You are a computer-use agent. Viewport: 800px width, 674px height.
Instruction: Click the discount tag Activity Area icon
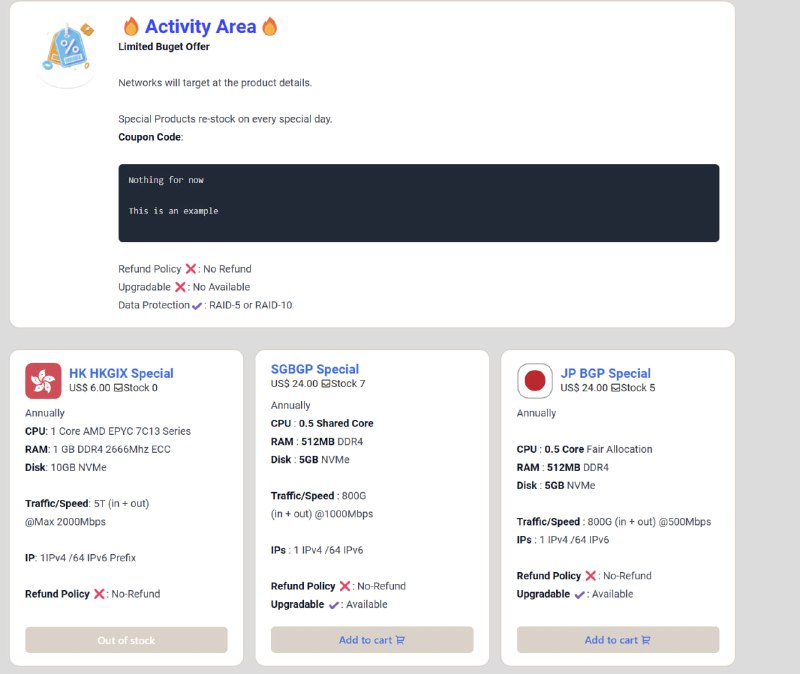[x=67, y=50]
